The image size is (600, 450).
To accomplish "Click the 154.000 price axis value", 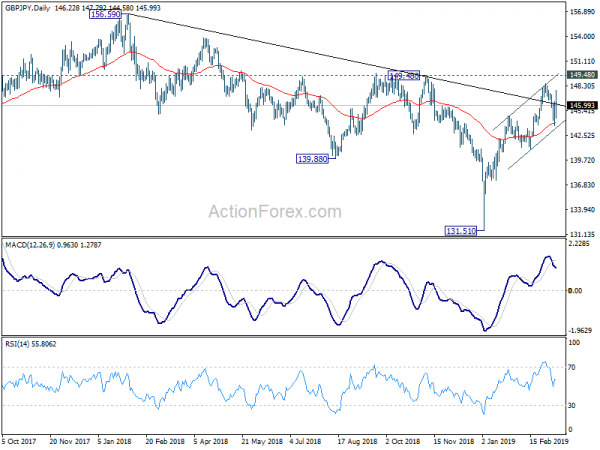I will tap(582, 36).
